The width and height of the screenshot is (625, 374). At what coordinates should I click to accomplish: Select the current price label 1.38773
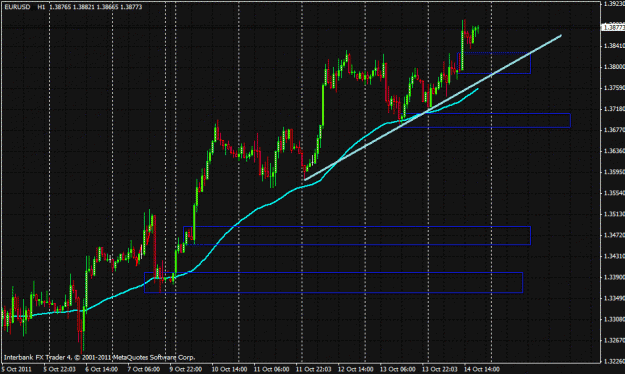point(613,28)
